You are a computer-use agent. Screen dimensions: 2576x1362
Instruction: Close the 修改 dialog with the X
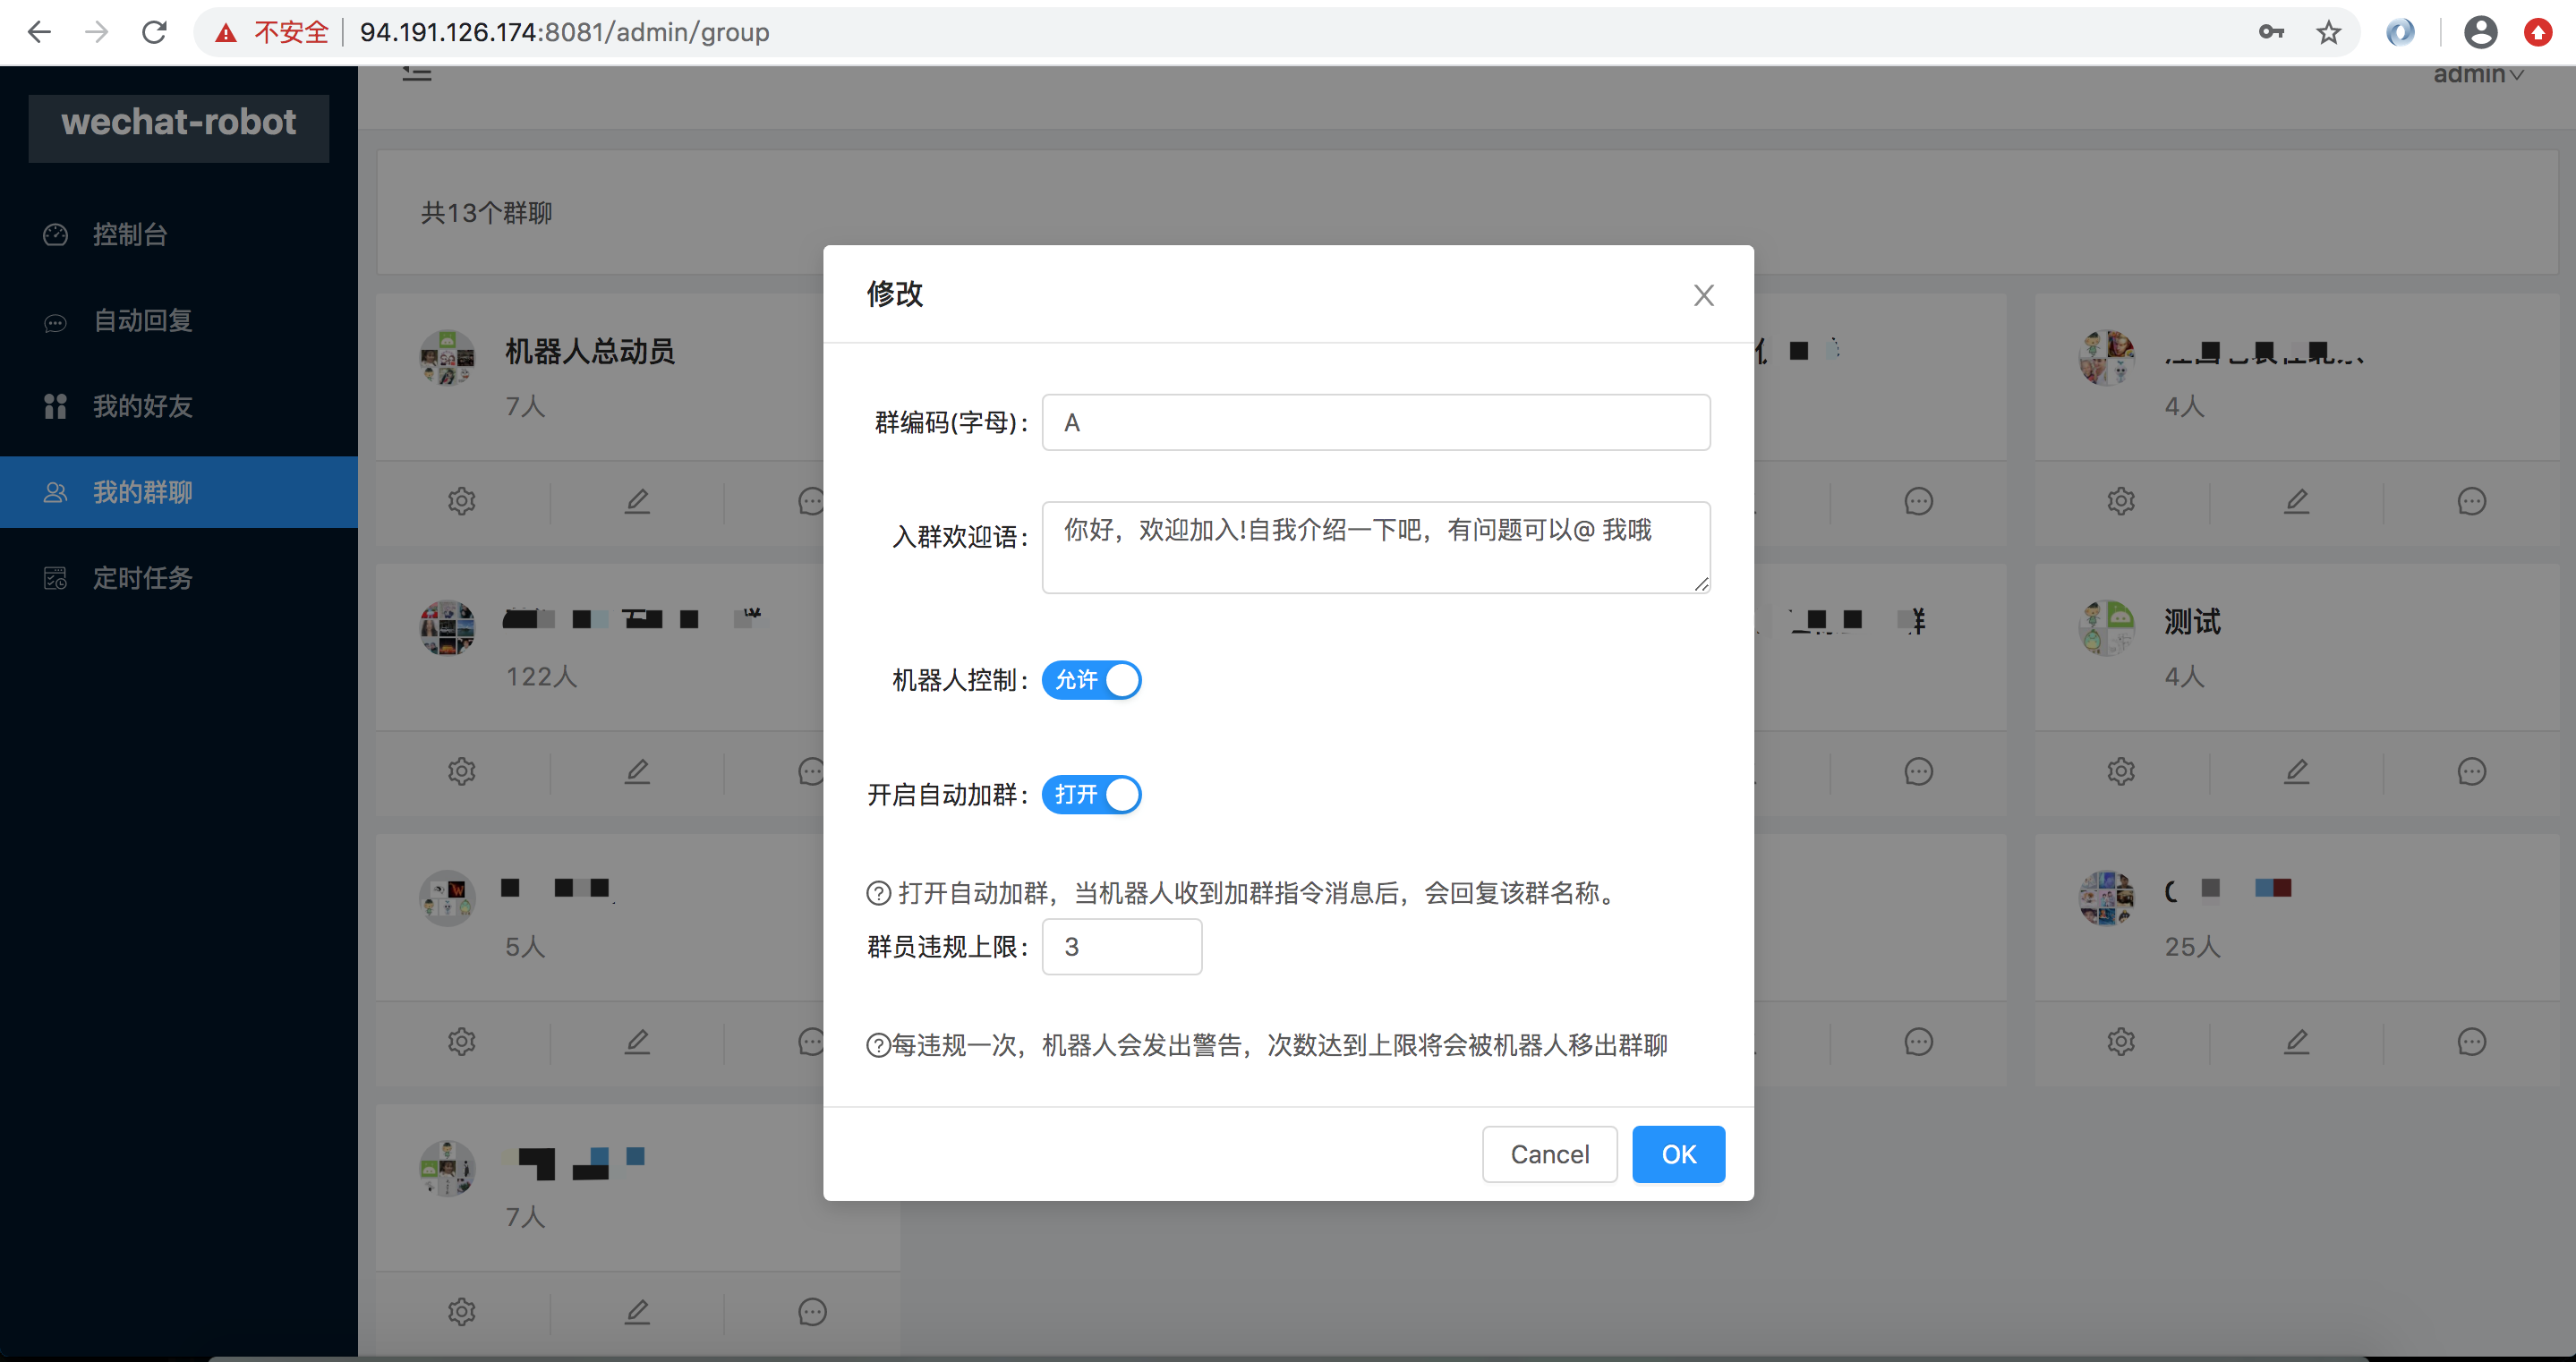coord(1703,295)
